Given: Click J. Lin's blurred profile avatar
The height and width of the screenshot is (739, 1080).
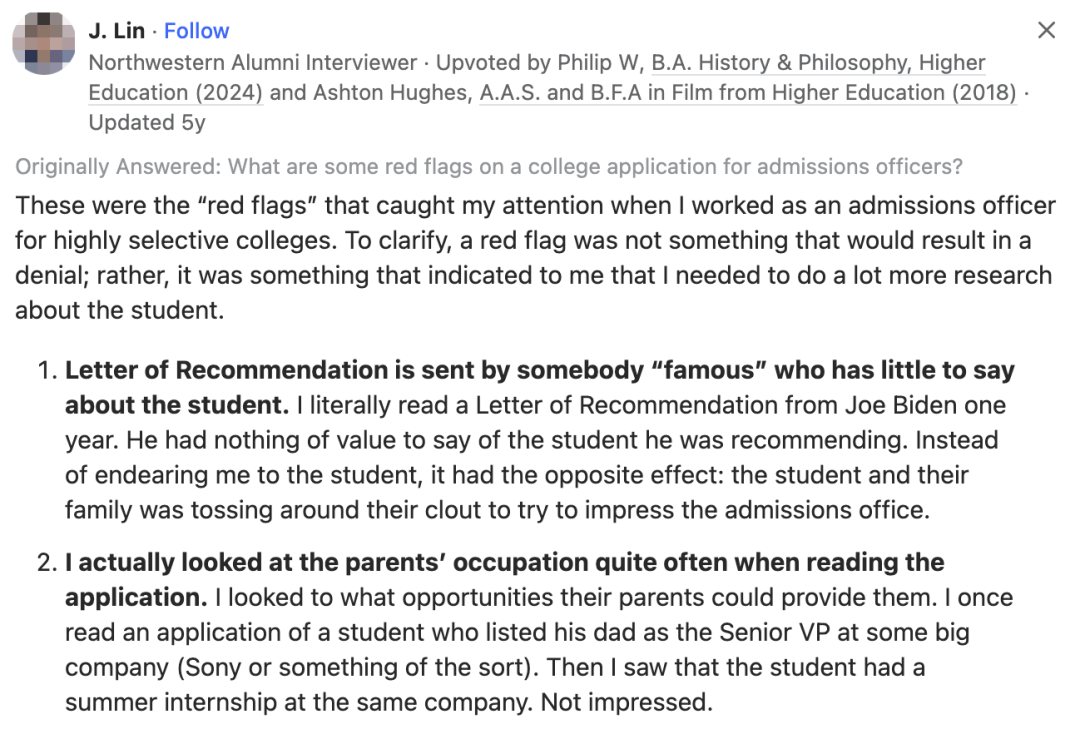Looking at the screenshot, I should pyautogui.click(x=41, y=44).
